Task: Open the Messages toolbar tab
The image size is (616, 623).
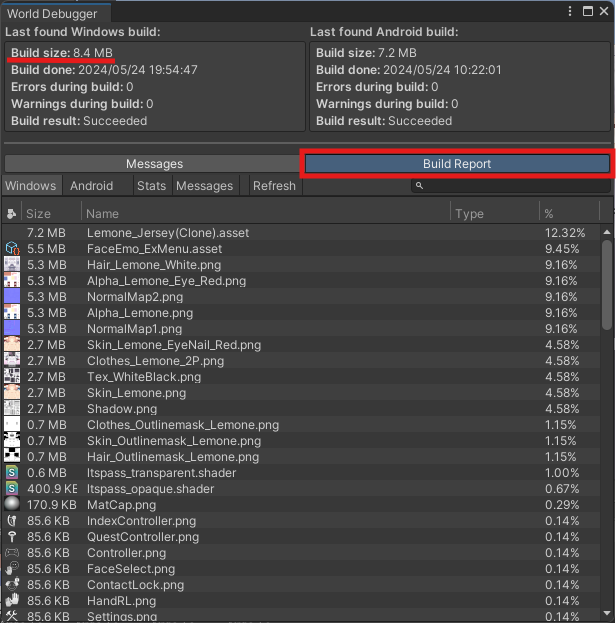Action: coord(204,186)
